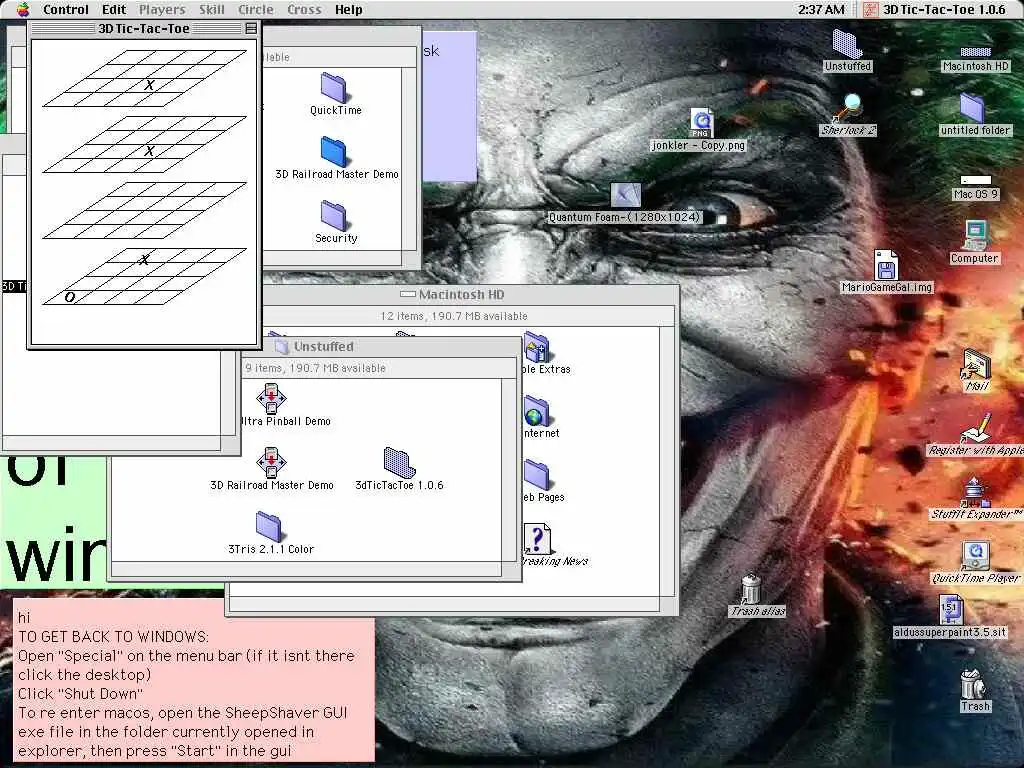Select the Trash icon
1024x768 pixels.
pos(975,690)
